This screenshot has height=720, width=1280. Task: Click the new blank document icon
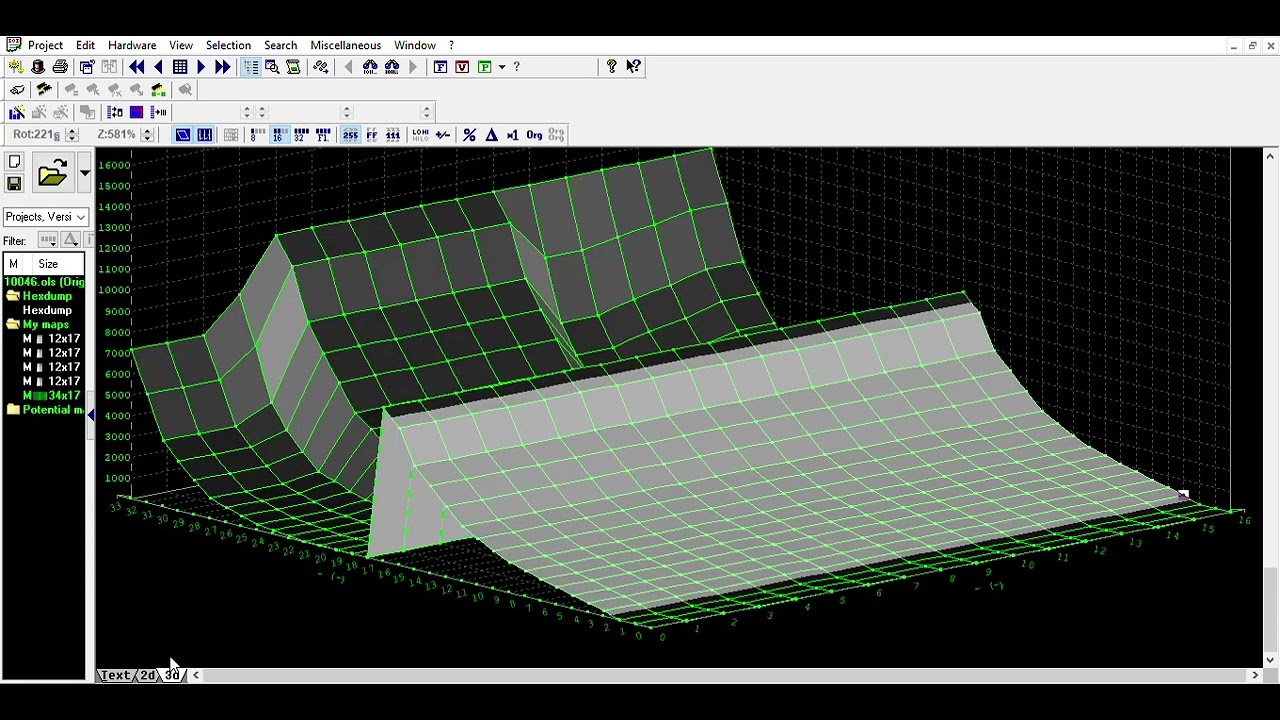tap(14, 162)
